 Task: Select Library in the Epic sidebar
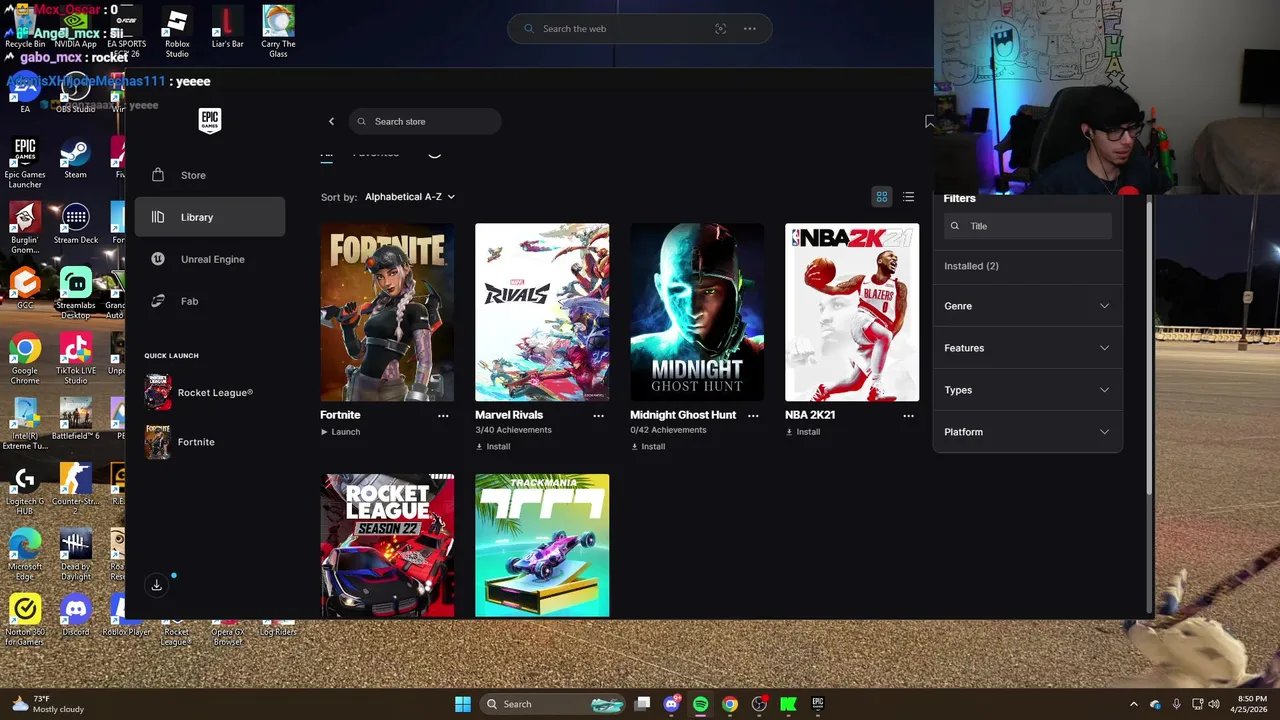210,217
